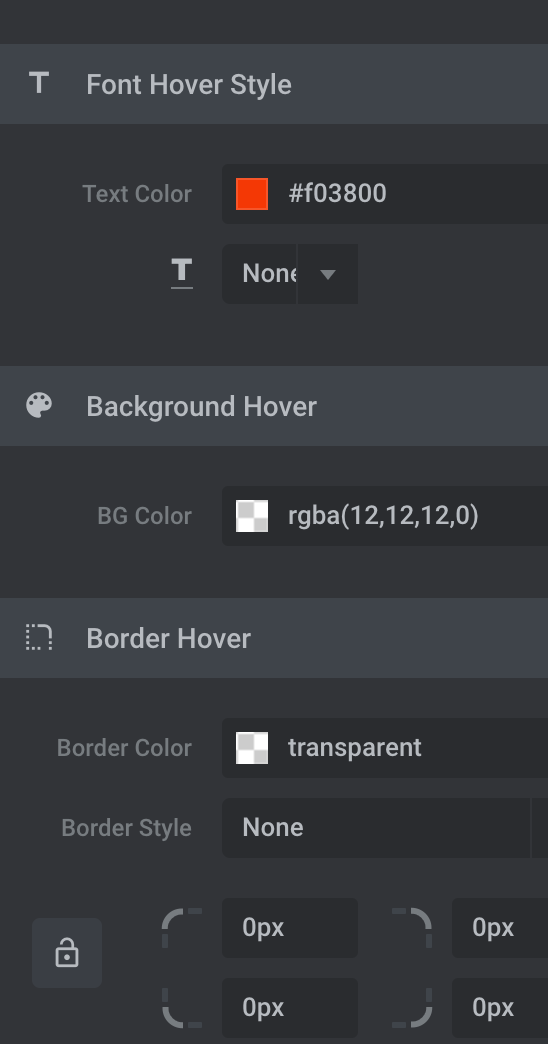
Task: Click the bottom-left border radius corner icon
Action: (x=182, y=1008)
